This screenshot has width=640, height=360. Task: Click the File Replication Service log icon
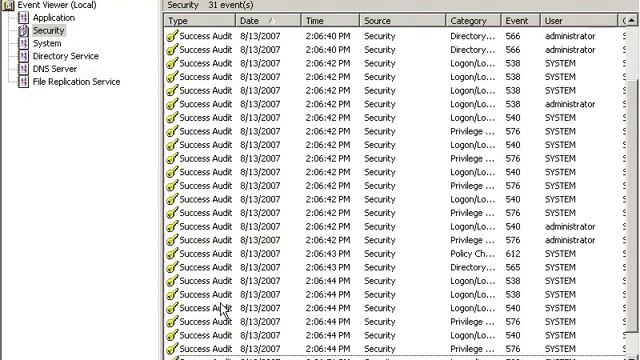click(23, 82)
